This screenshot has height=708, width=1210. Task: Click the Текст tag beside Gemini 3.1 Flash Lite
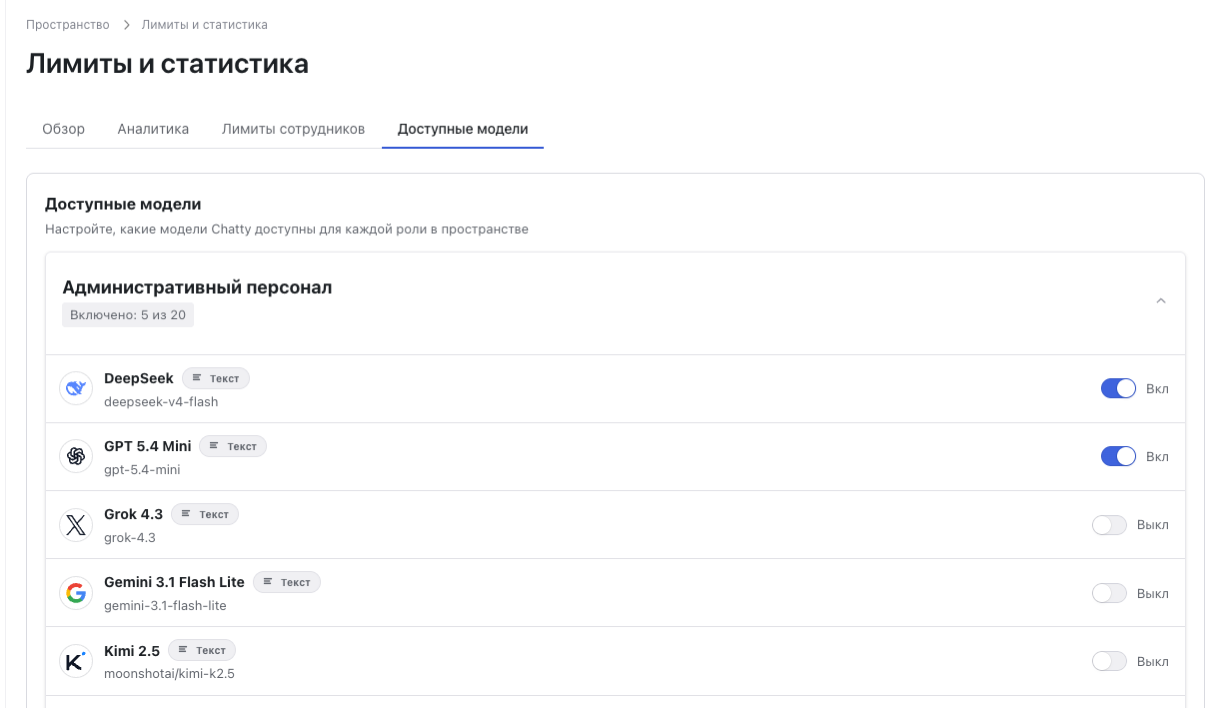coord(287,582)
